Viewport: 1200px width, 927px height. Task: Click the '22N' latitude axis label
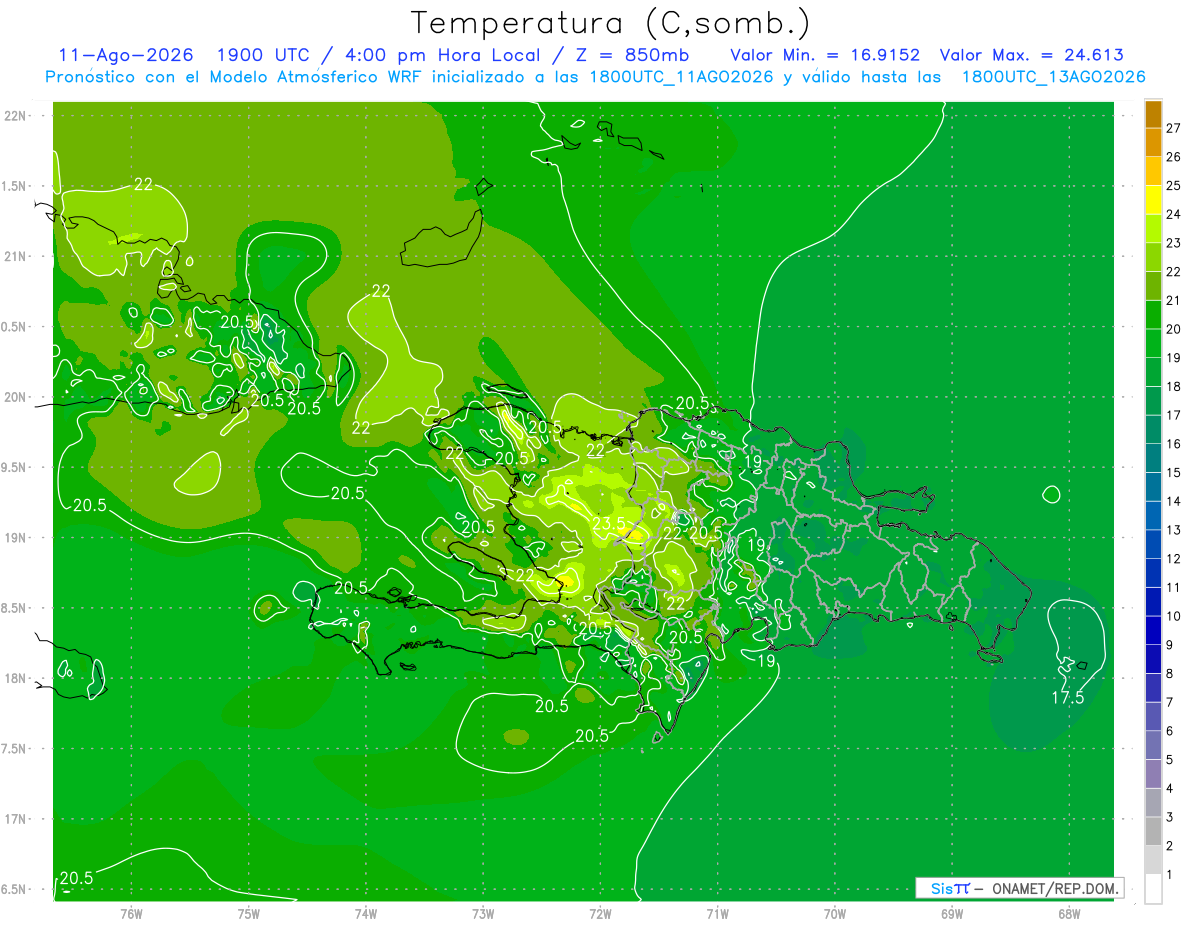tap(17, 116)
